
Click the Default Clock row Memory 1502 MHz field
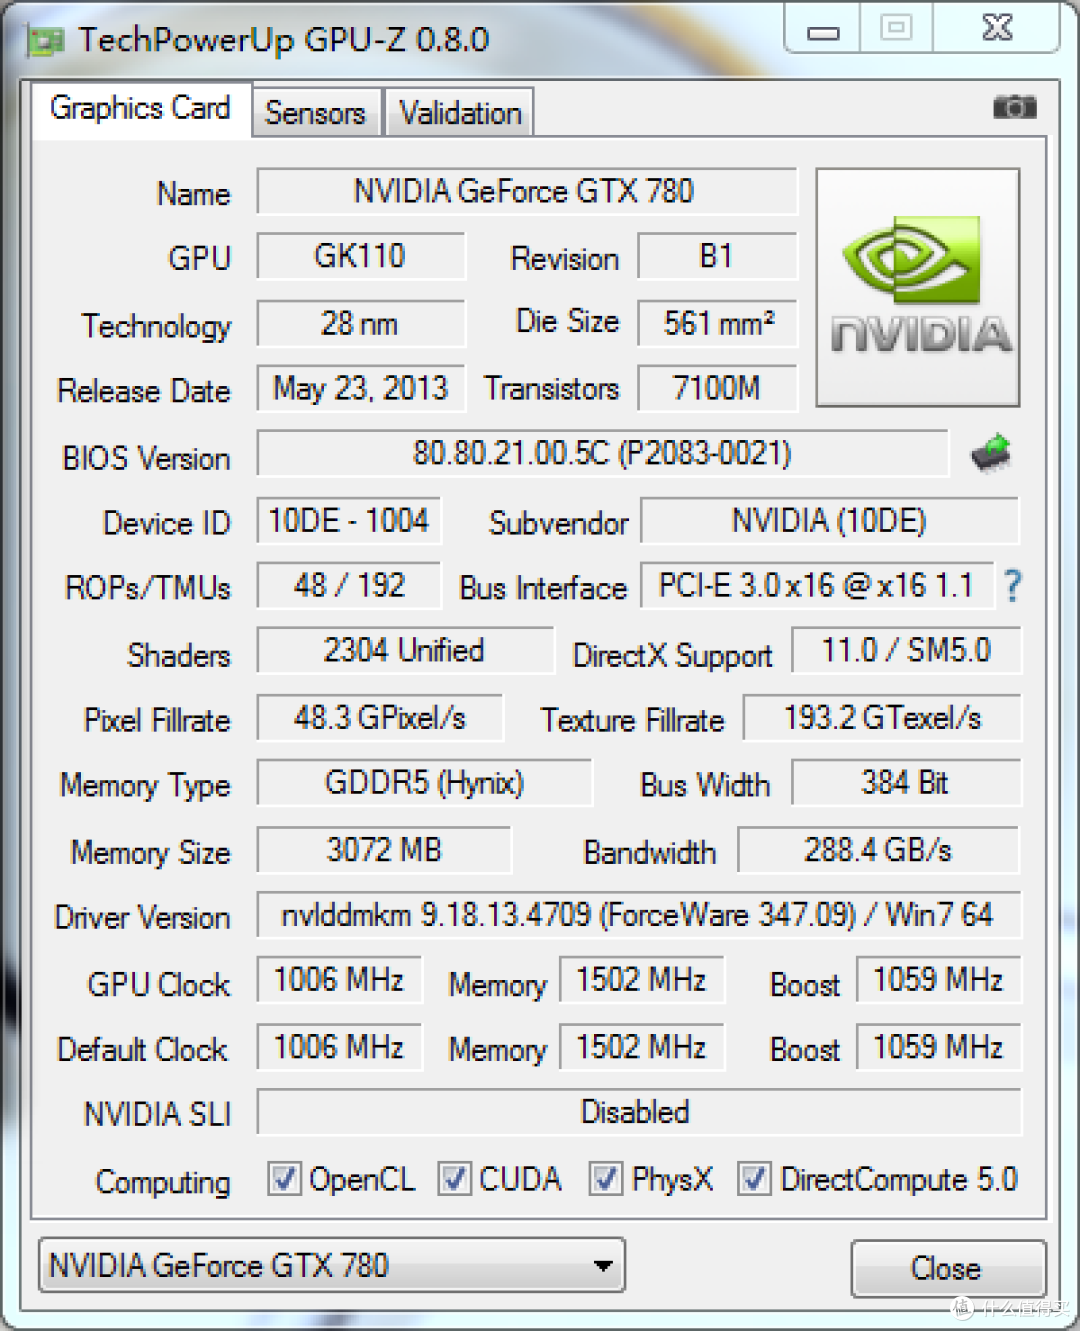(x=641, y=1047)
